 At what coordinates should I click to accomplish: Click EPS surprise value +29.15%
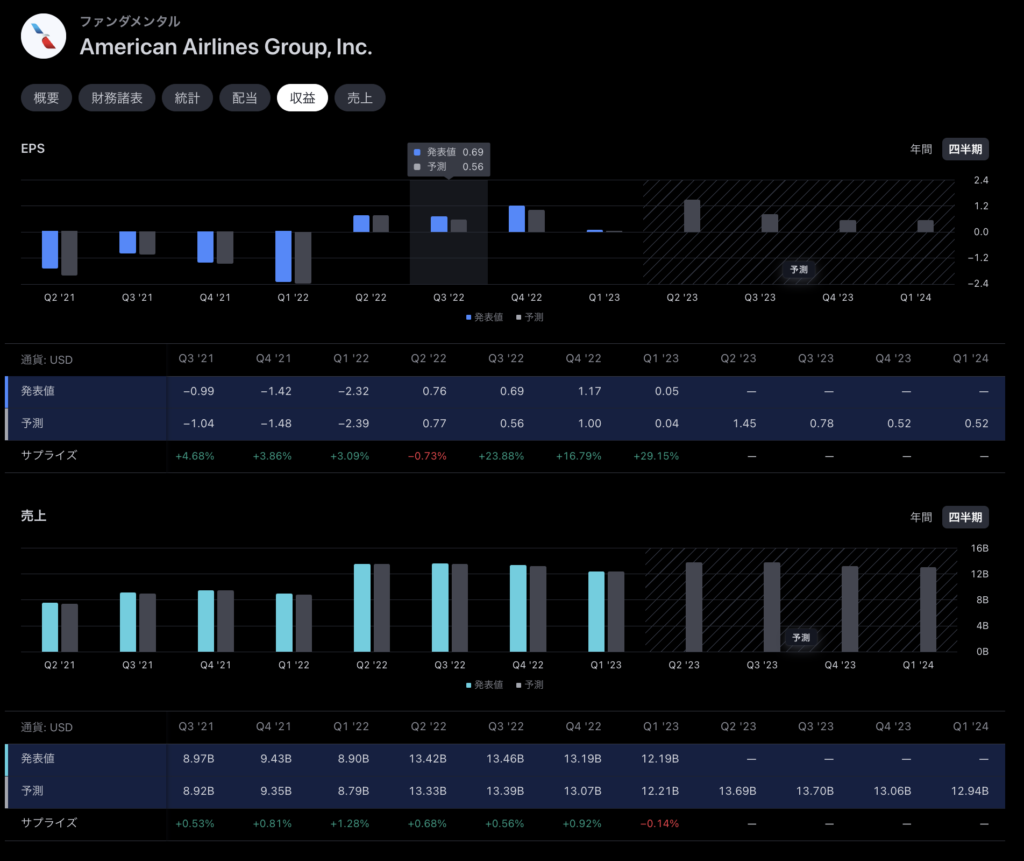656,456
